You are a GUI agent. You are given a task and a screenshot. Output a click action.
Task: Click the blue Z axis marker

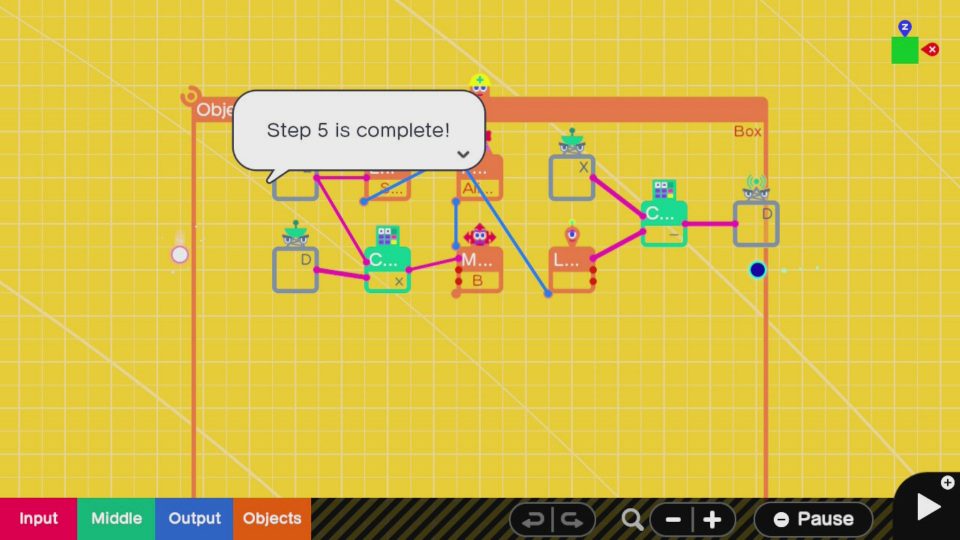coord(905,27)
